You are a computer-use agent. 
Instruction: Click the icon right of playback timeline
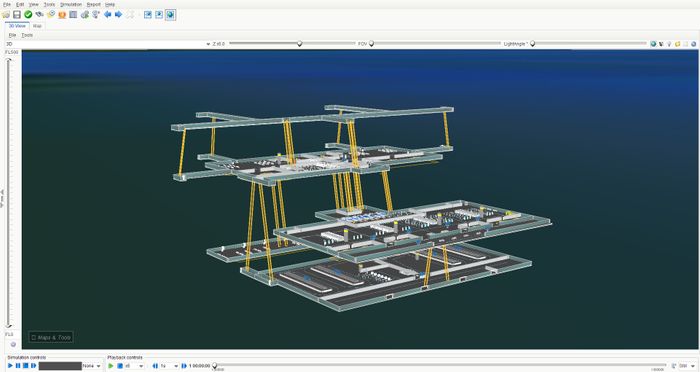(x=673, y=366)
